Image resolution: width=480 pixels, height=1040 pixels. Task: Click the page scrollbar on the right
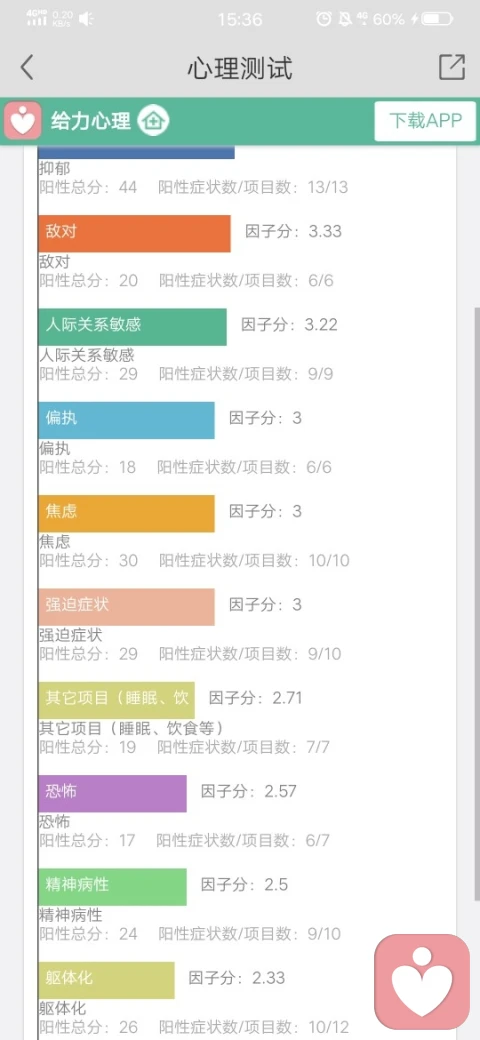476,604
